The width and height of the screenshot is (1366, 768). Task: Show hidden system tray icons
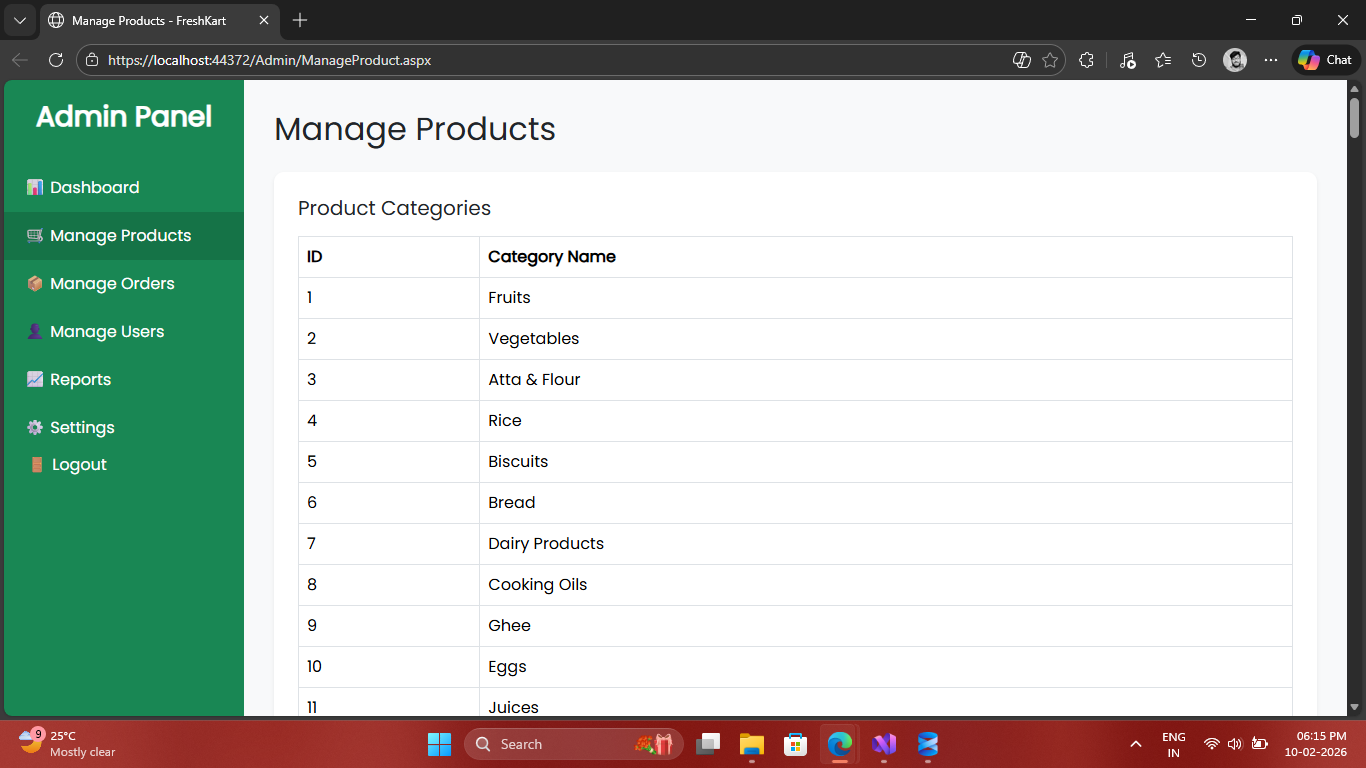[1135, 744]
